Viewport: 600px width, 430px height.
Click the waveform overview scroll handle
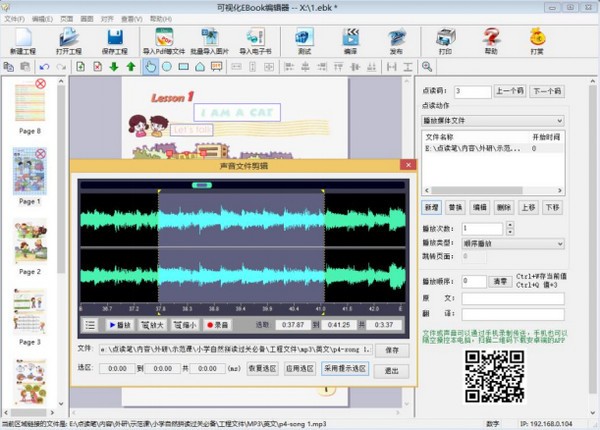click(201, 184)
